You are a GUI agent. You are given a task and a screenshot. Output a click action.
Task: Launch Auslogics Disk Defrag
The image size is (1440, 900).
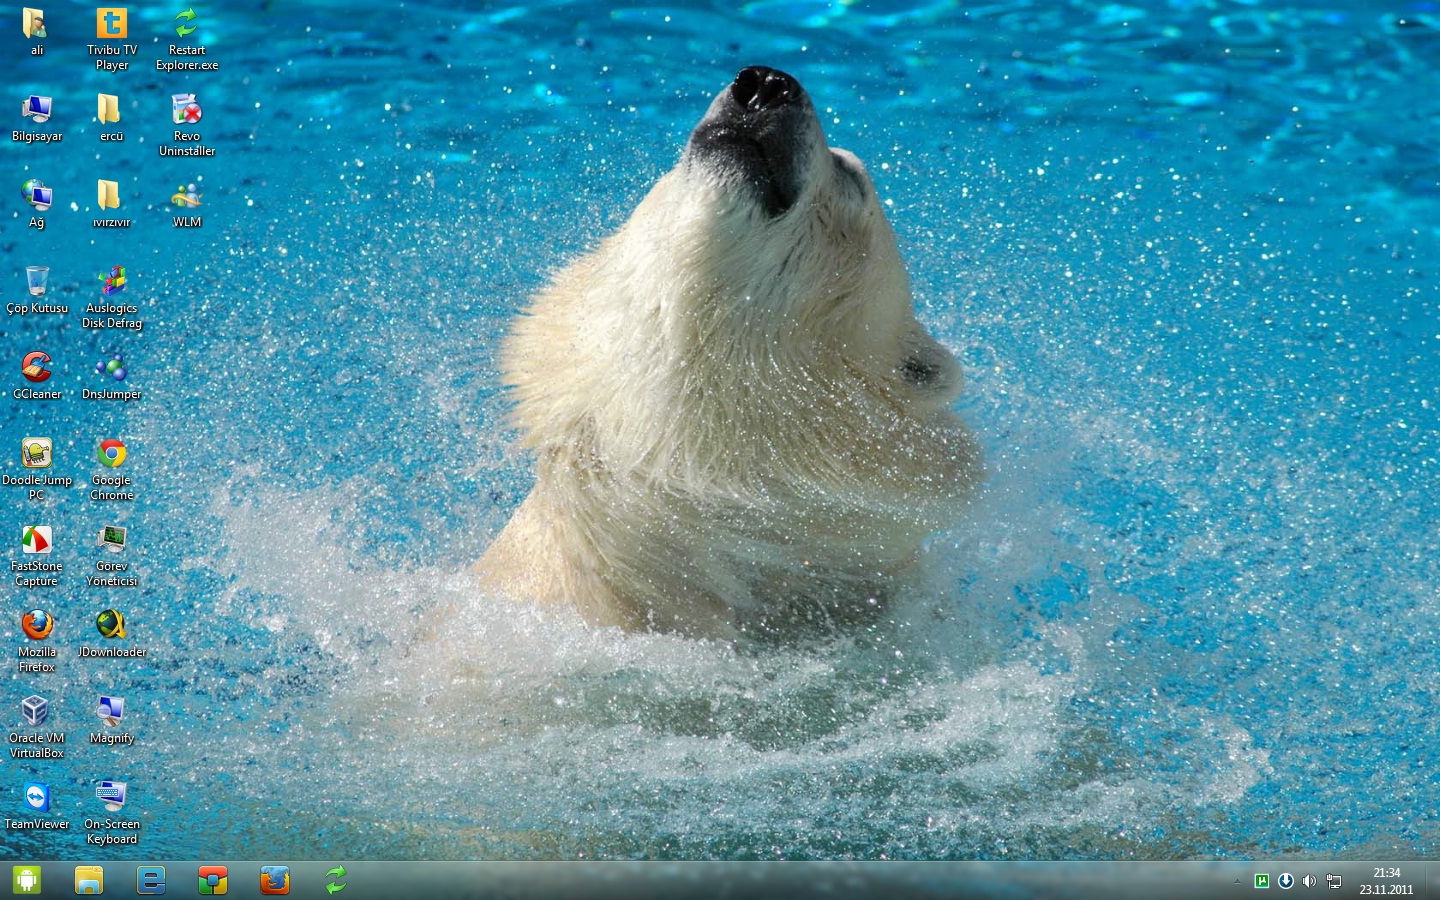click(x=111, y=297)
